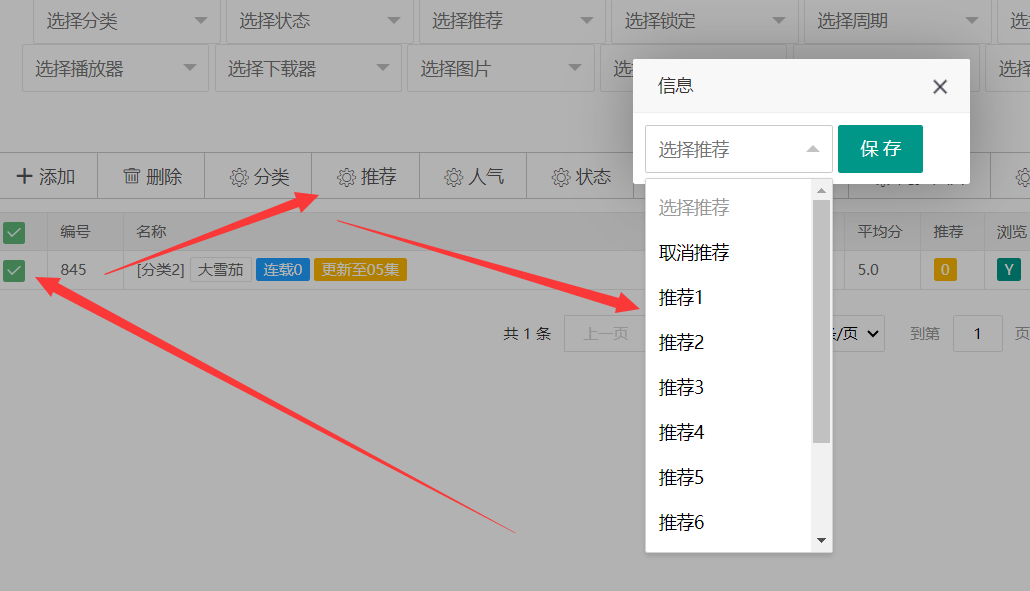
Task: Collapse the 选择推荐 dropdown in dialog
Action: [739, 149]
